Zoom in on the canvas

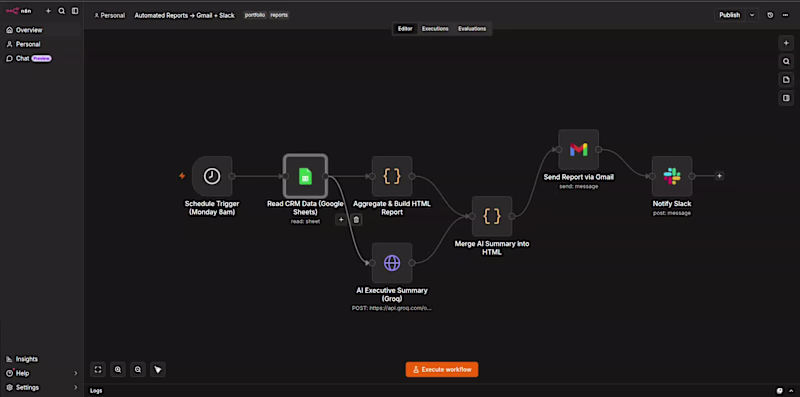tap(118, 369)
